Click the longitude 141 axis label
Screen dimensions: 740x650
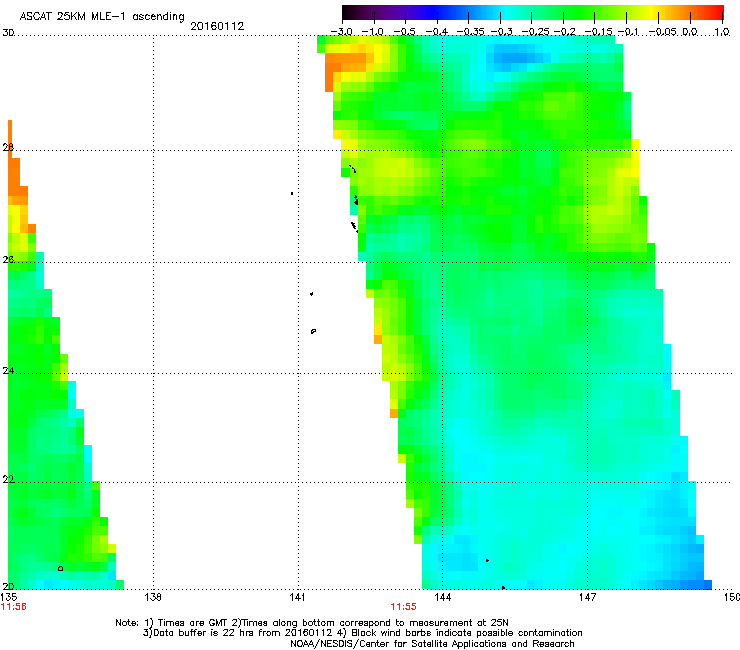click(x=297, y=597)
